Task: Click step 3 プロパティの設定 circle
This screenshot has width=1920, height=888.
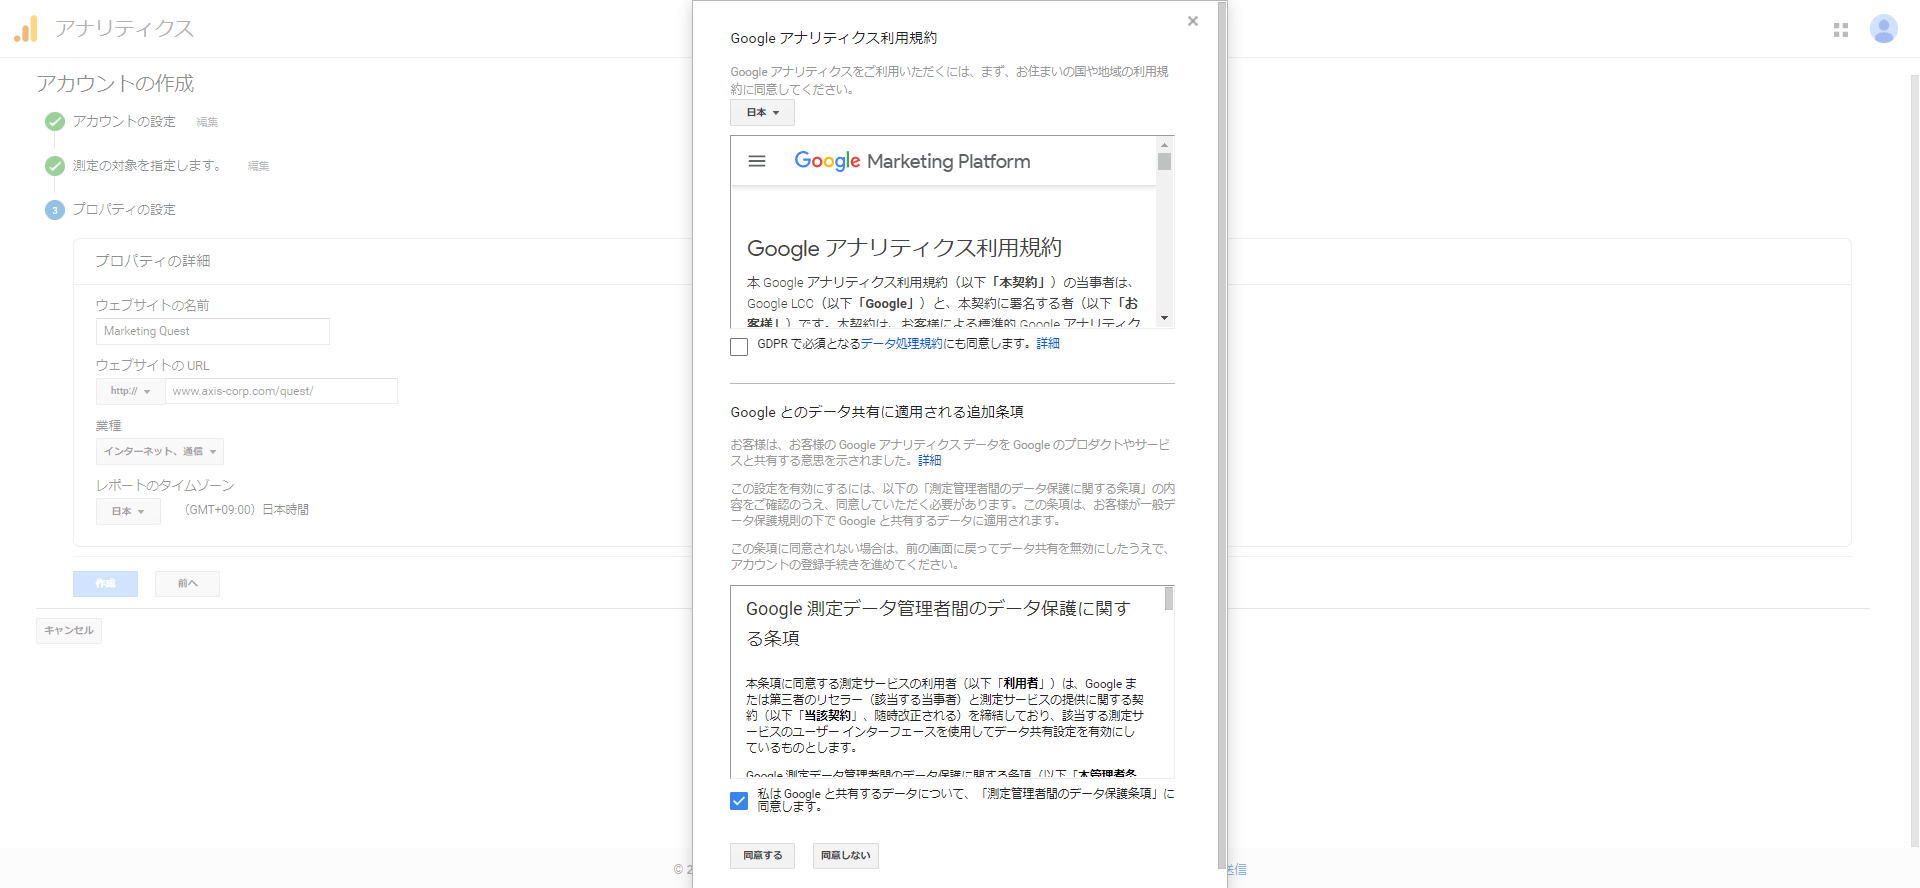Action: click(55, 210)
